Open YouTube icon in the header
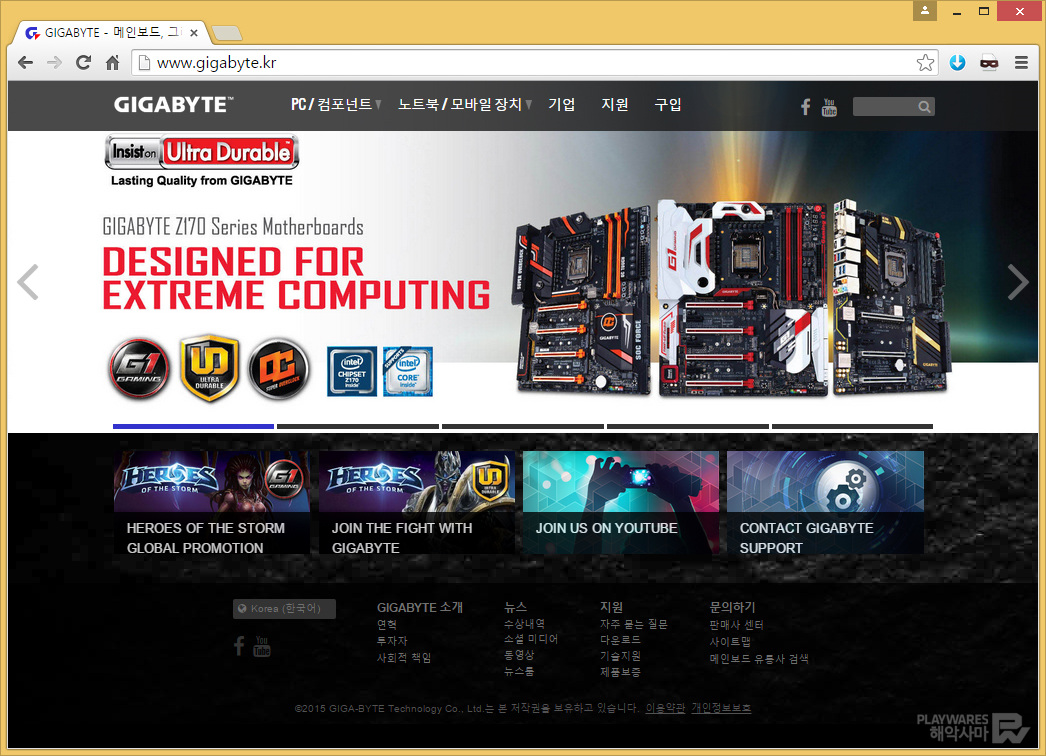 click(829, 107)
